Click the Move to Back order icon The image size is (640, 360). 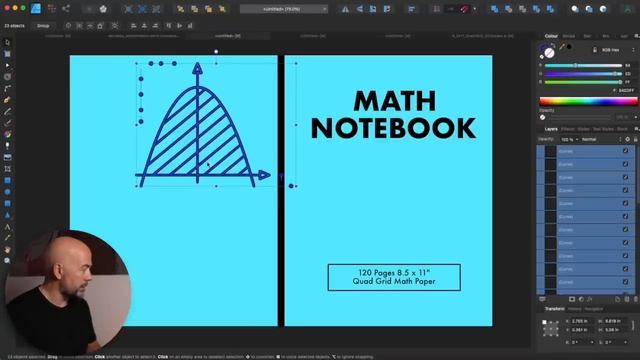click(x=180, y=9)
